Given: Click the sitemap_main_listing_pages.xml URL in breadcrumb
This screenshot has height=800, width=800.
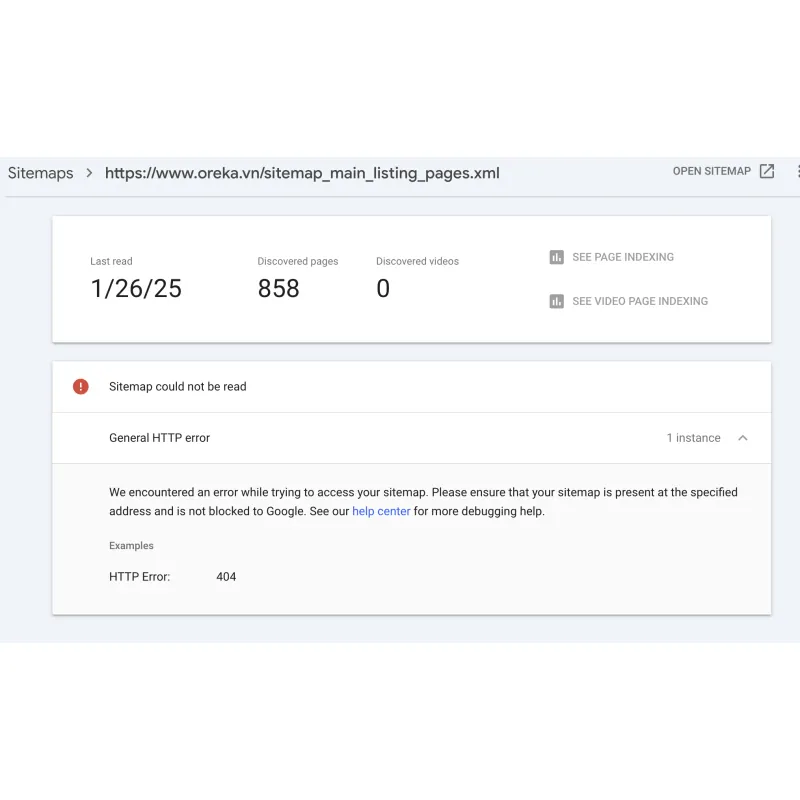Looking at the screenshot, I should pyautogui.click(x=302, y=173).
